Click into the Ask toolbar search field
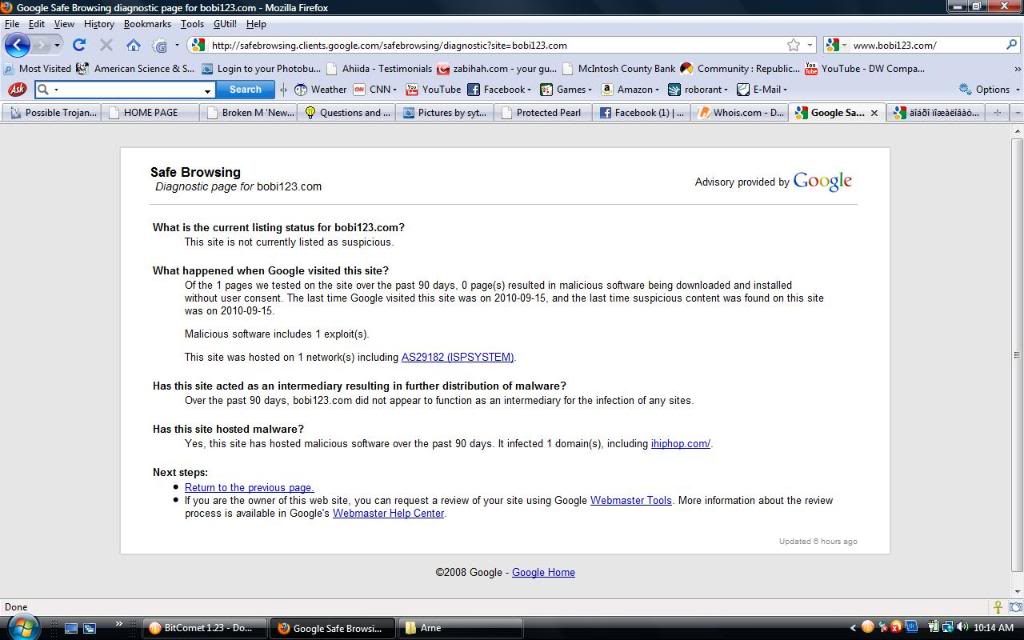 pos(124,89)
